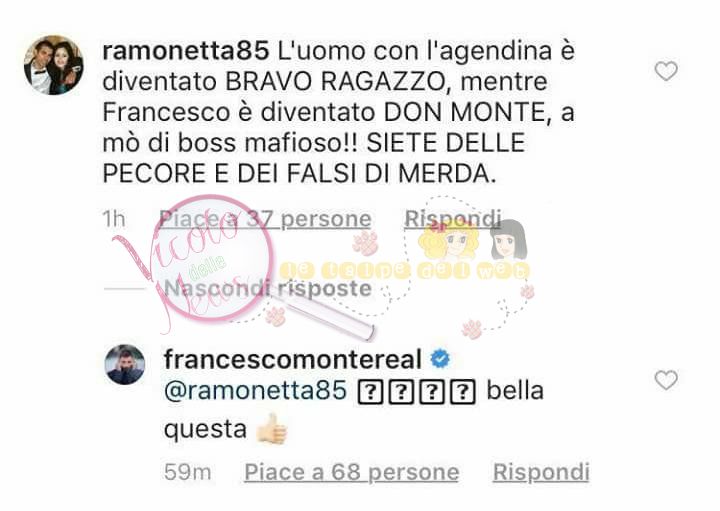Like ramonetta85's comment with the heart

click(x=665, y=72)
